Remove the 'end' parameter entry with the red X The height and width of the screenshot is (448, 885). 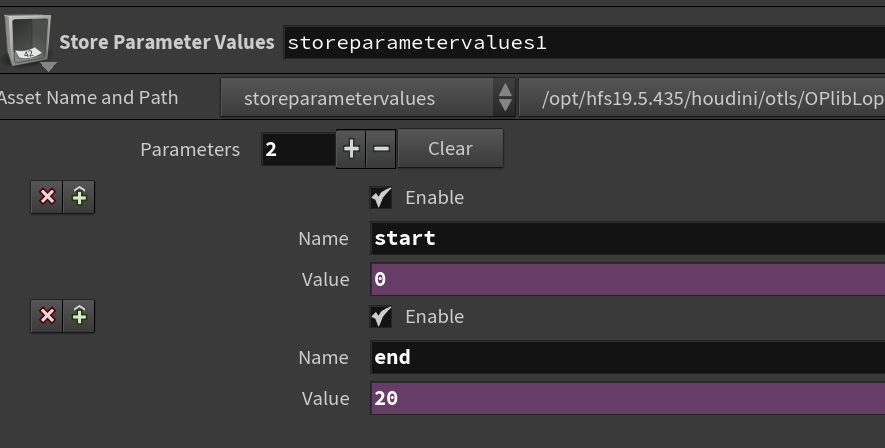tap(47, 316)
